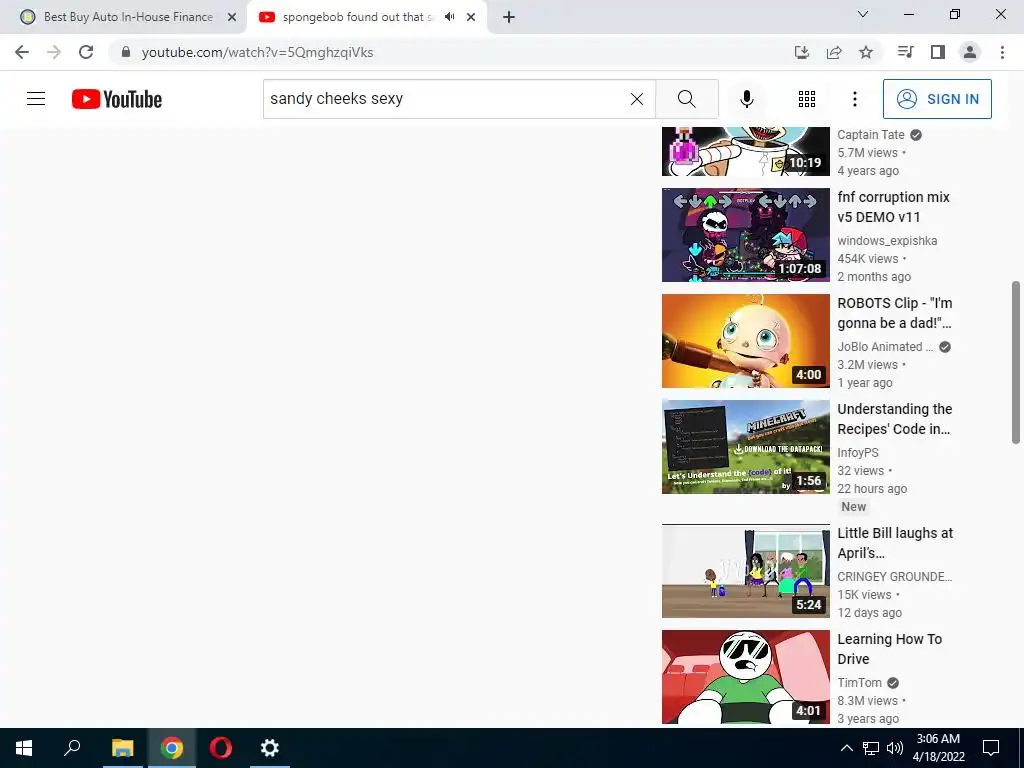Switch to Best Buy Auto tab
The height and width of the screenshot is (768, 1024).
point(128,17)
